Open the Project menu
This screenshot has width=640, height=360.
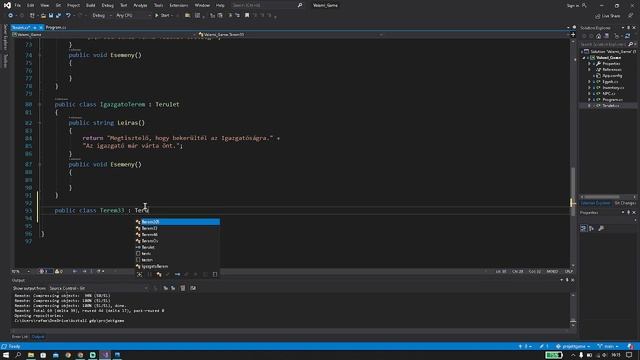coord(73,5)
